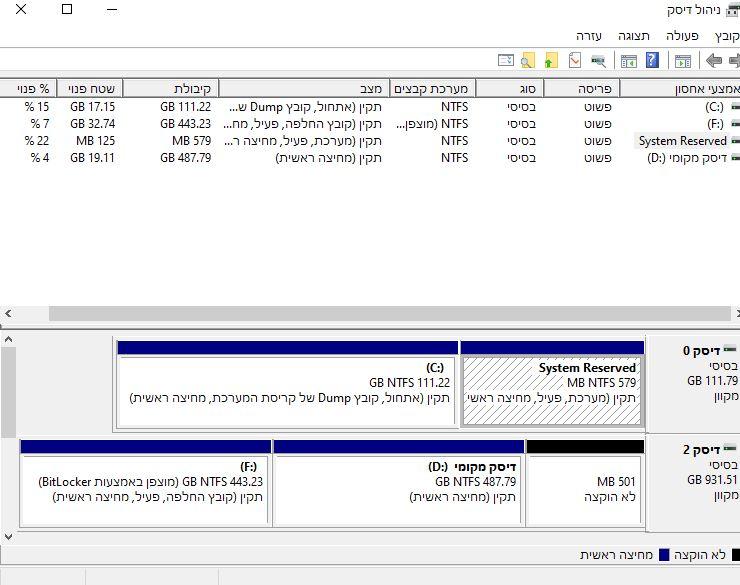The height and width of the screenshot is (585, 740).
Task: Click the % 7 free percentage cell
Action: (40, 124)
